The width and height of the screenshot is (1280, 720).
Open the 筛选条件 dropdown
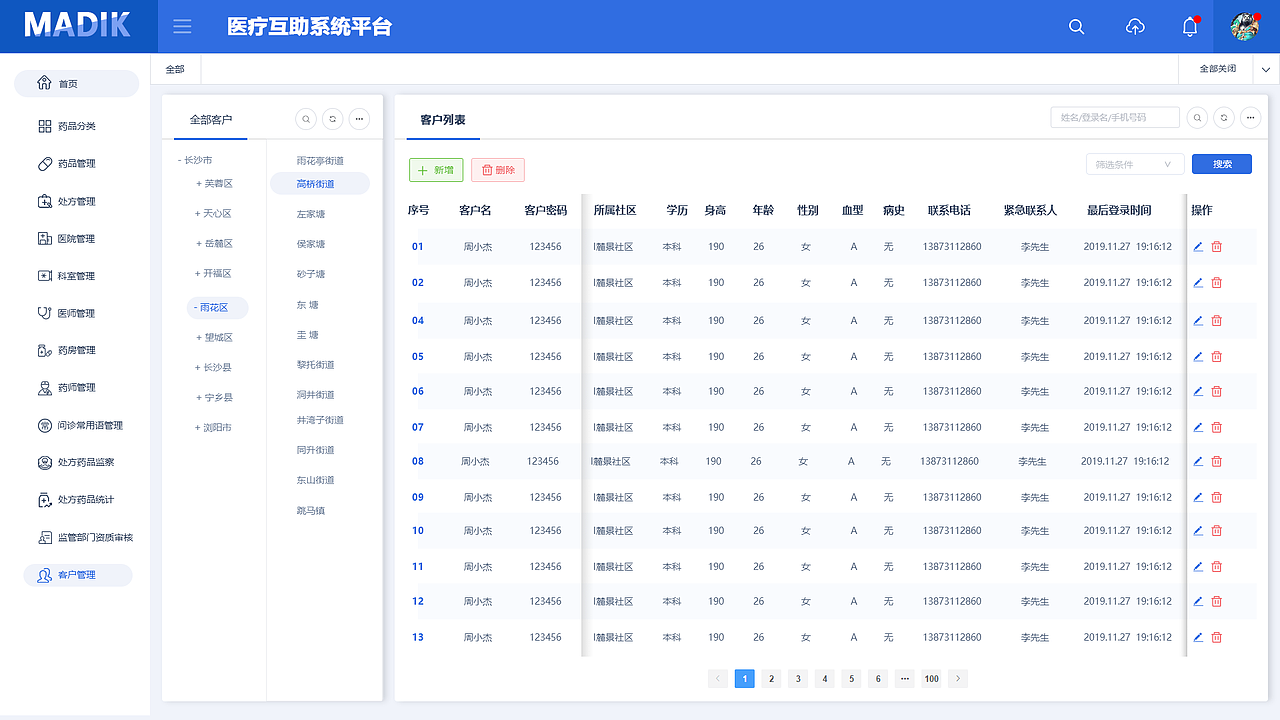pos(1134,163)
